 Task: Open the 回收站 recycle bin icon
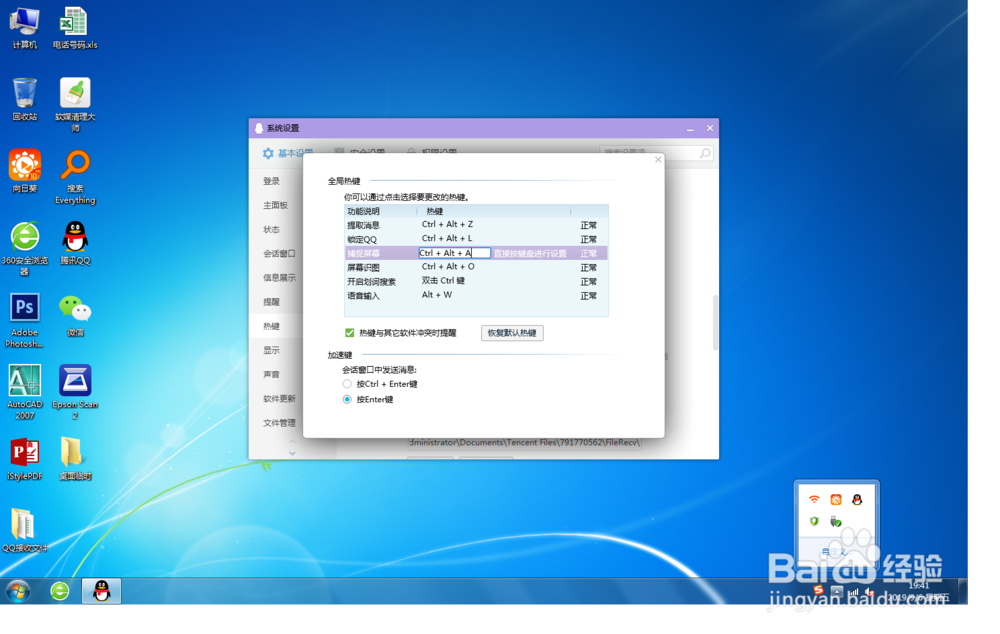(x=24, y=100)
